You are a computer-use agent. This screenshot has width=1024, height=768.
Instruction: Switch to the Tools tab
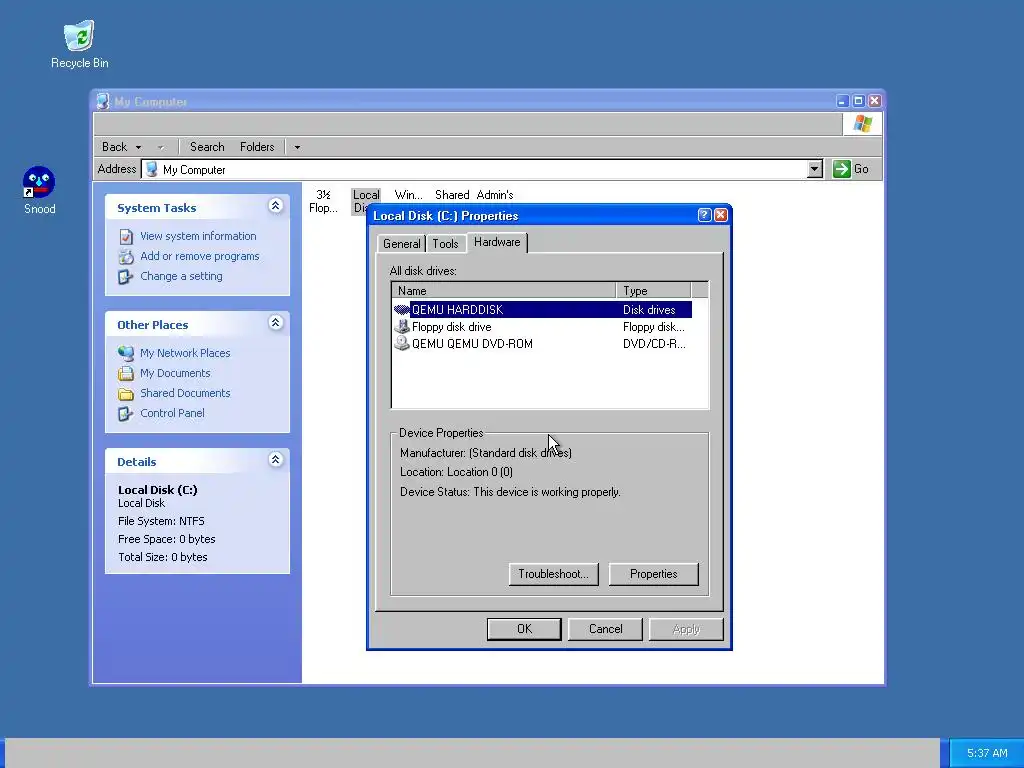[x=445, y=244]
